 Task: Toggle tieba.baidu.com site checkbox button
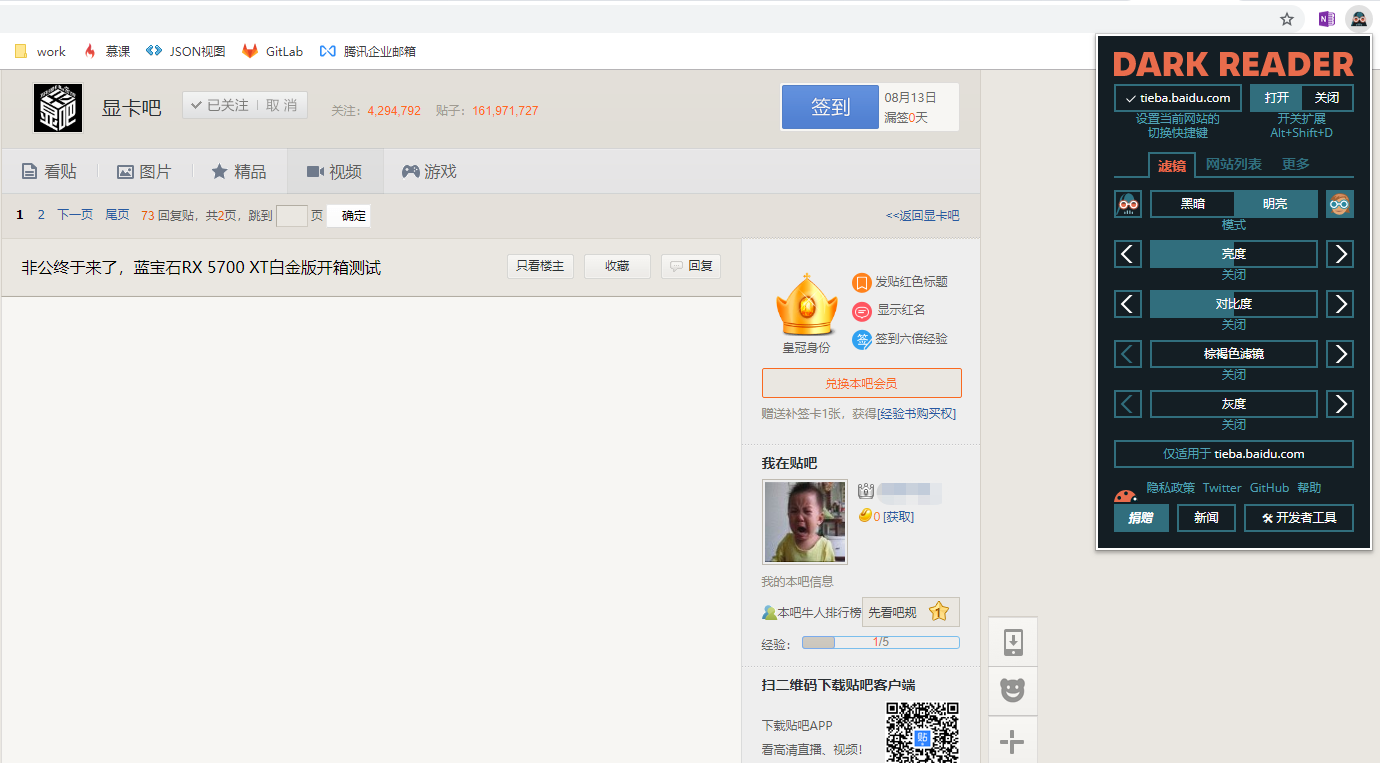click(x=1178, y=98)
